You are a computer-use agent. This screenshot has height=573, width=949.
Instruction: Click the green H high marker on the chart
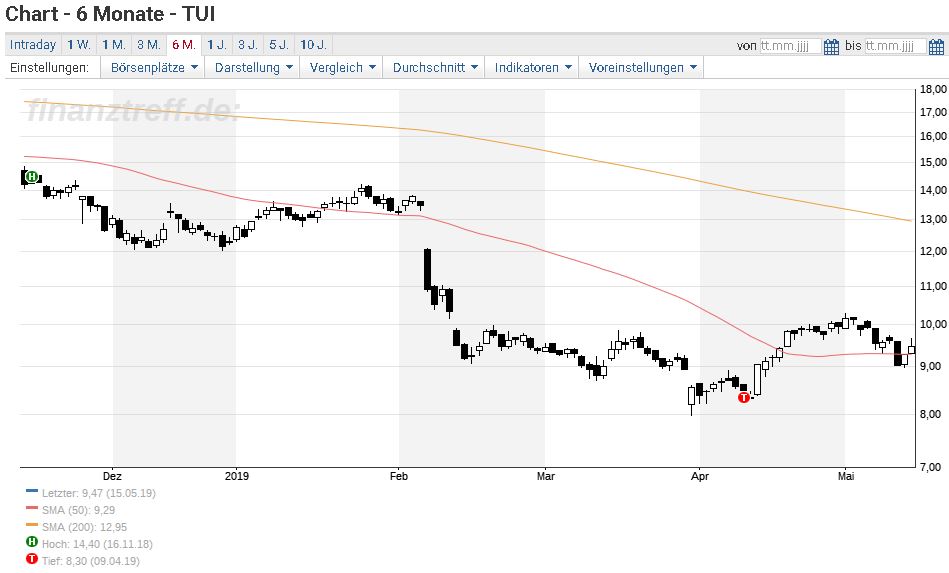[31, 177]
